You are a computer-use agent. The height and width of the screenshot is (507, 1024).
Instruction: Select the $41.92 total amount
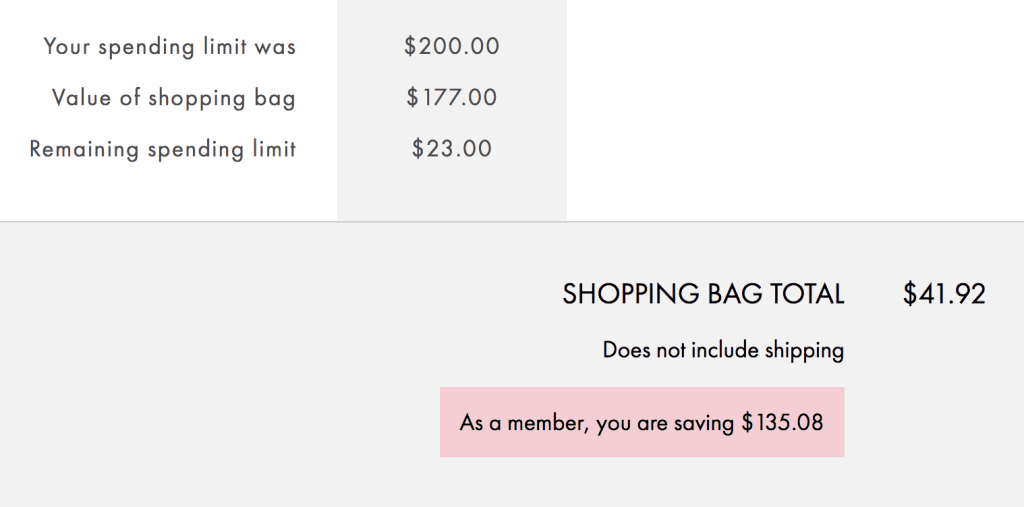(944, 294)
